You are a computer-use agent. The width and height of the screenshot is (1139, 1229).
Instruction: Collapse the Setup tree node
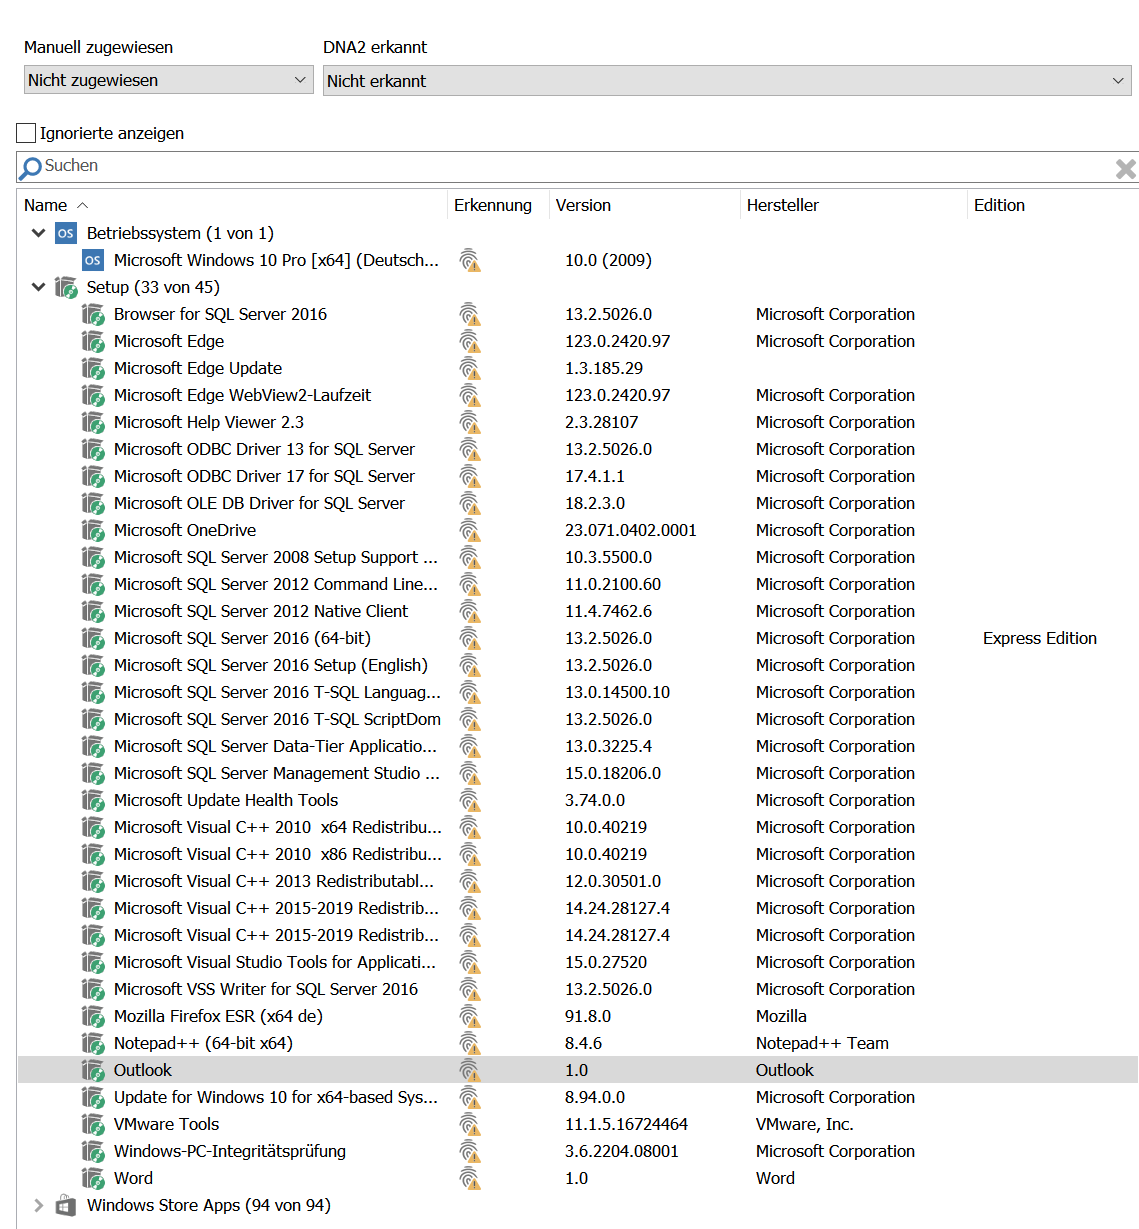(x=37, y=287)
